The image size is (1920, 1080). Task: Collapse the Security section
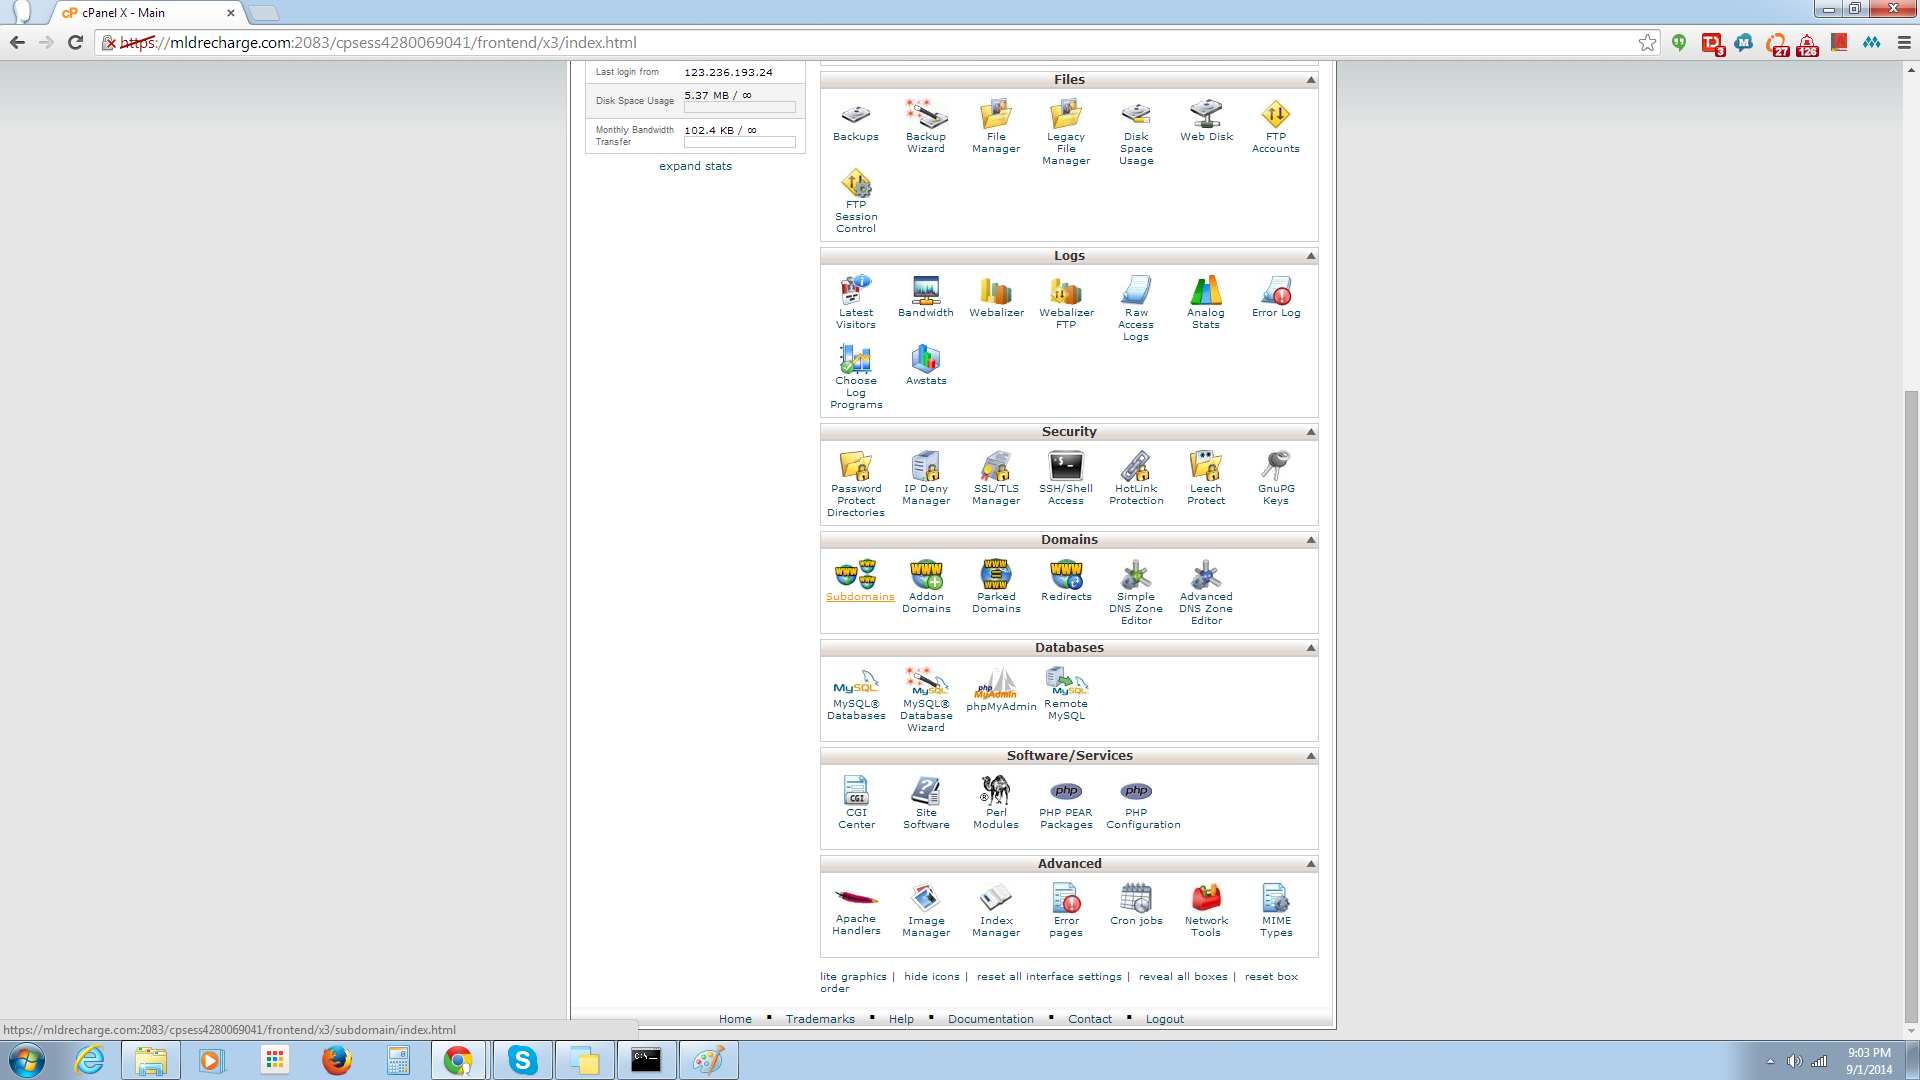click(1310, 432)
